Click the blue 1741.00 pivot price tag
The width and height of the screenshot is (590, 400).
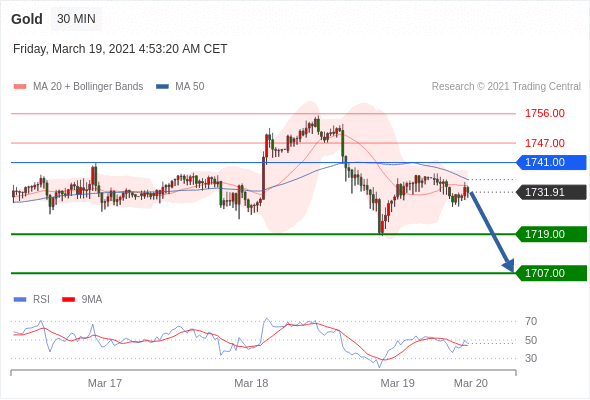(x=551, y=163)
